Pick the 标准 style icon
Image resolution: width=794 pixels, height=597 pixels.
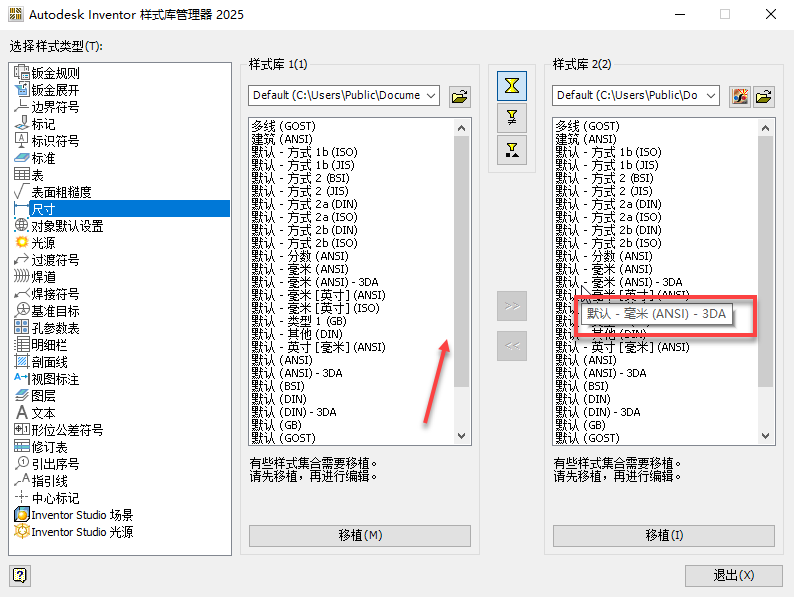[21, 157]
